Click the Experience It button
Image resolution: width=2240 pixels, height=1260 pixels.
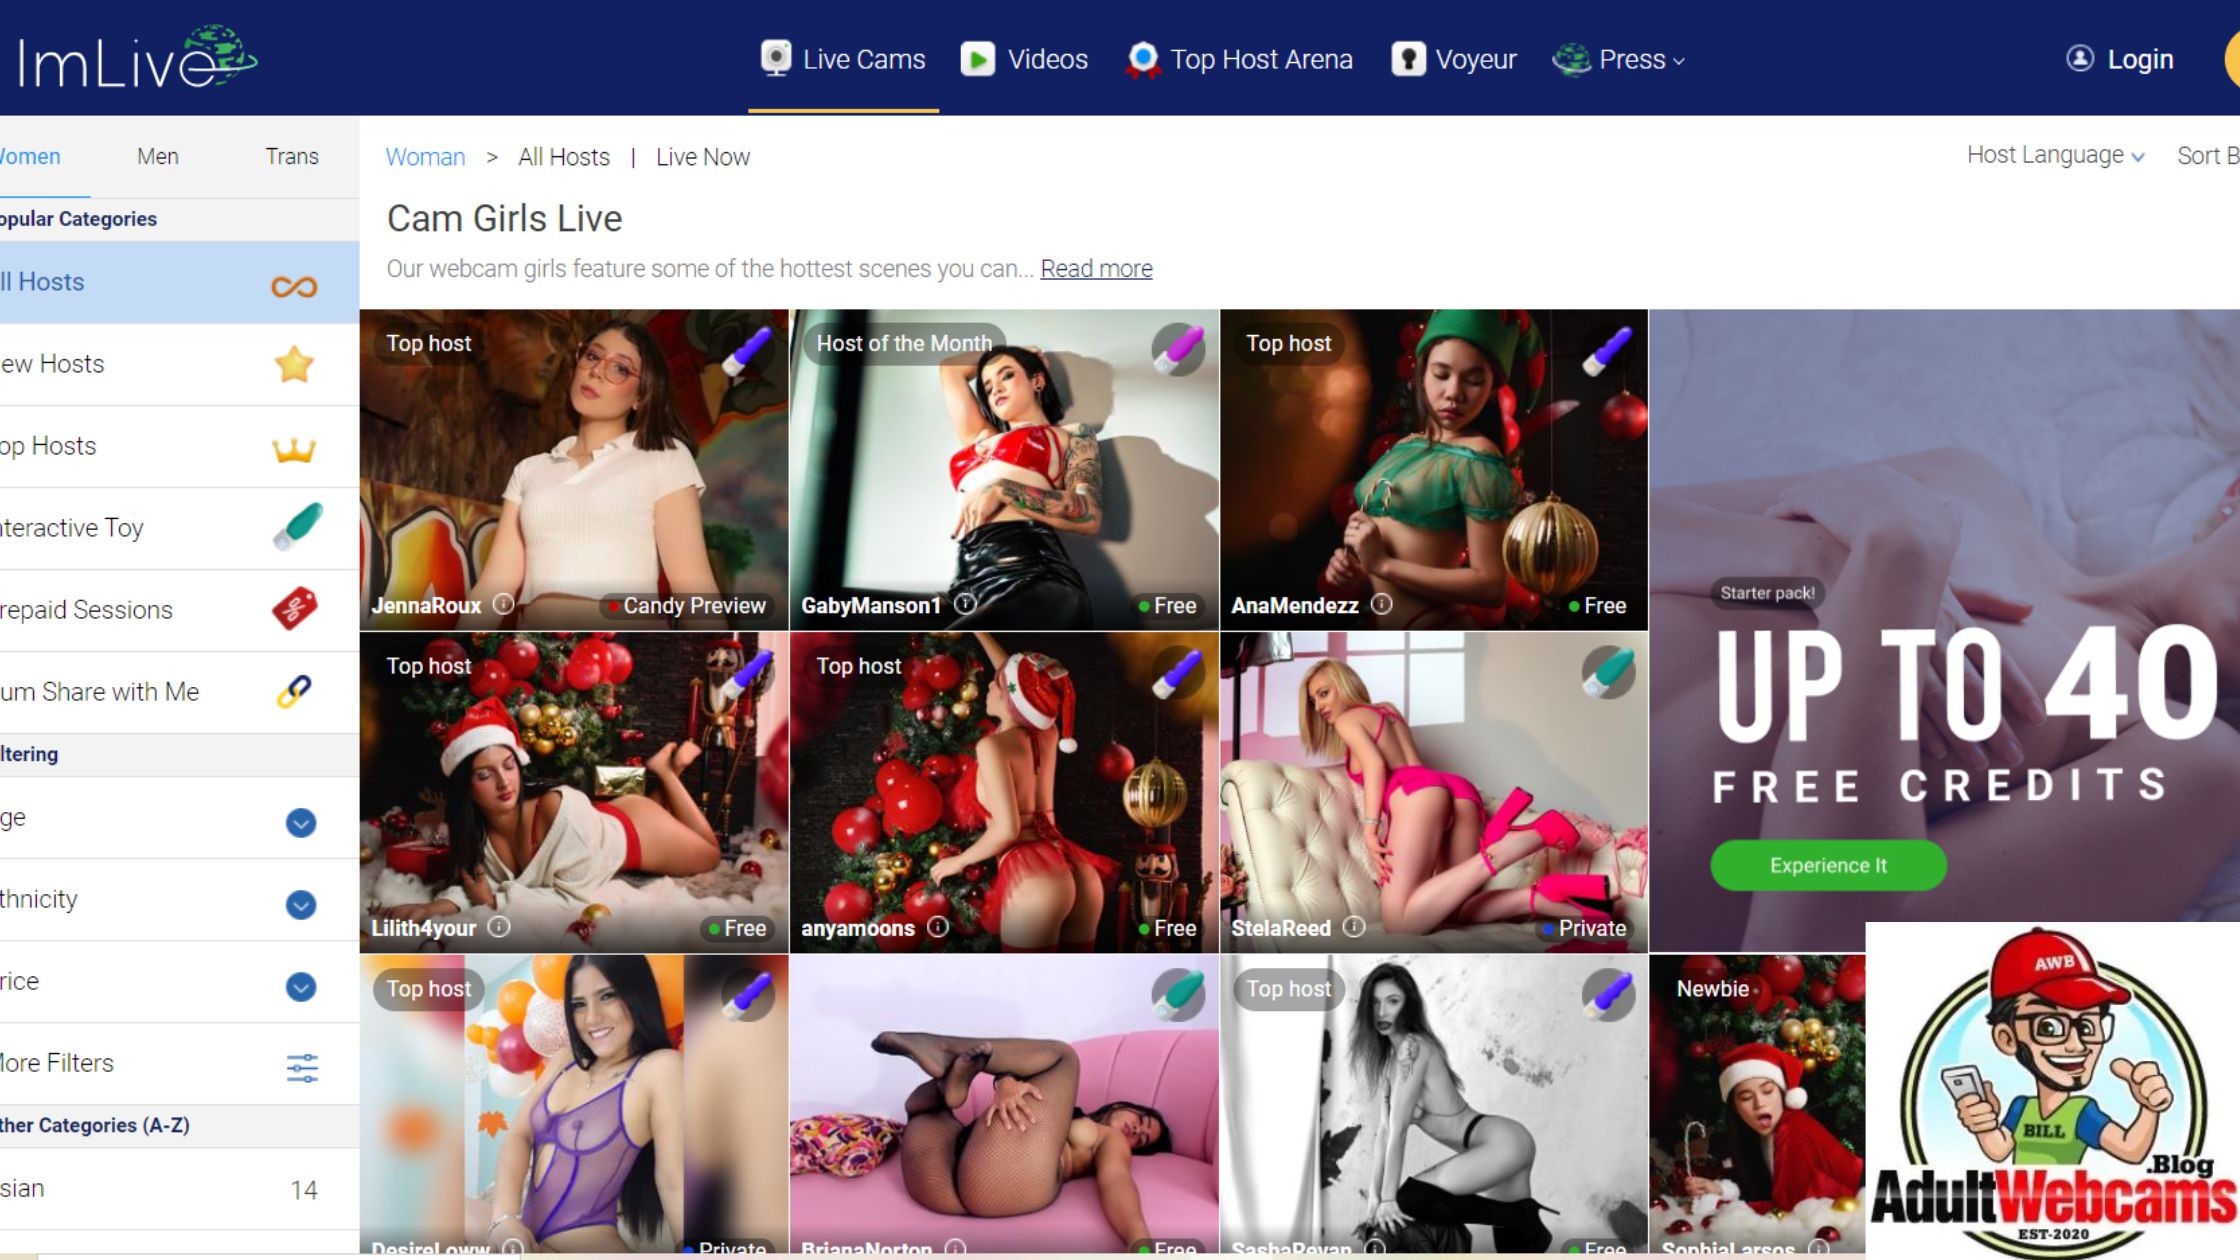tap(1827, 864)
